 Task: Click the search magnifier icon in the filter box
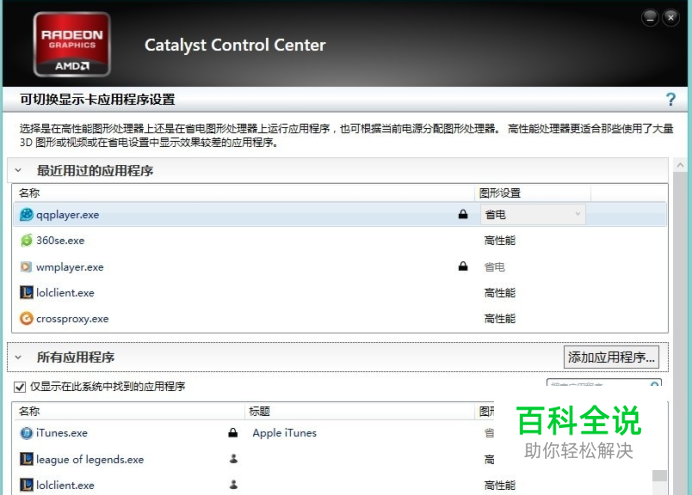654,384
